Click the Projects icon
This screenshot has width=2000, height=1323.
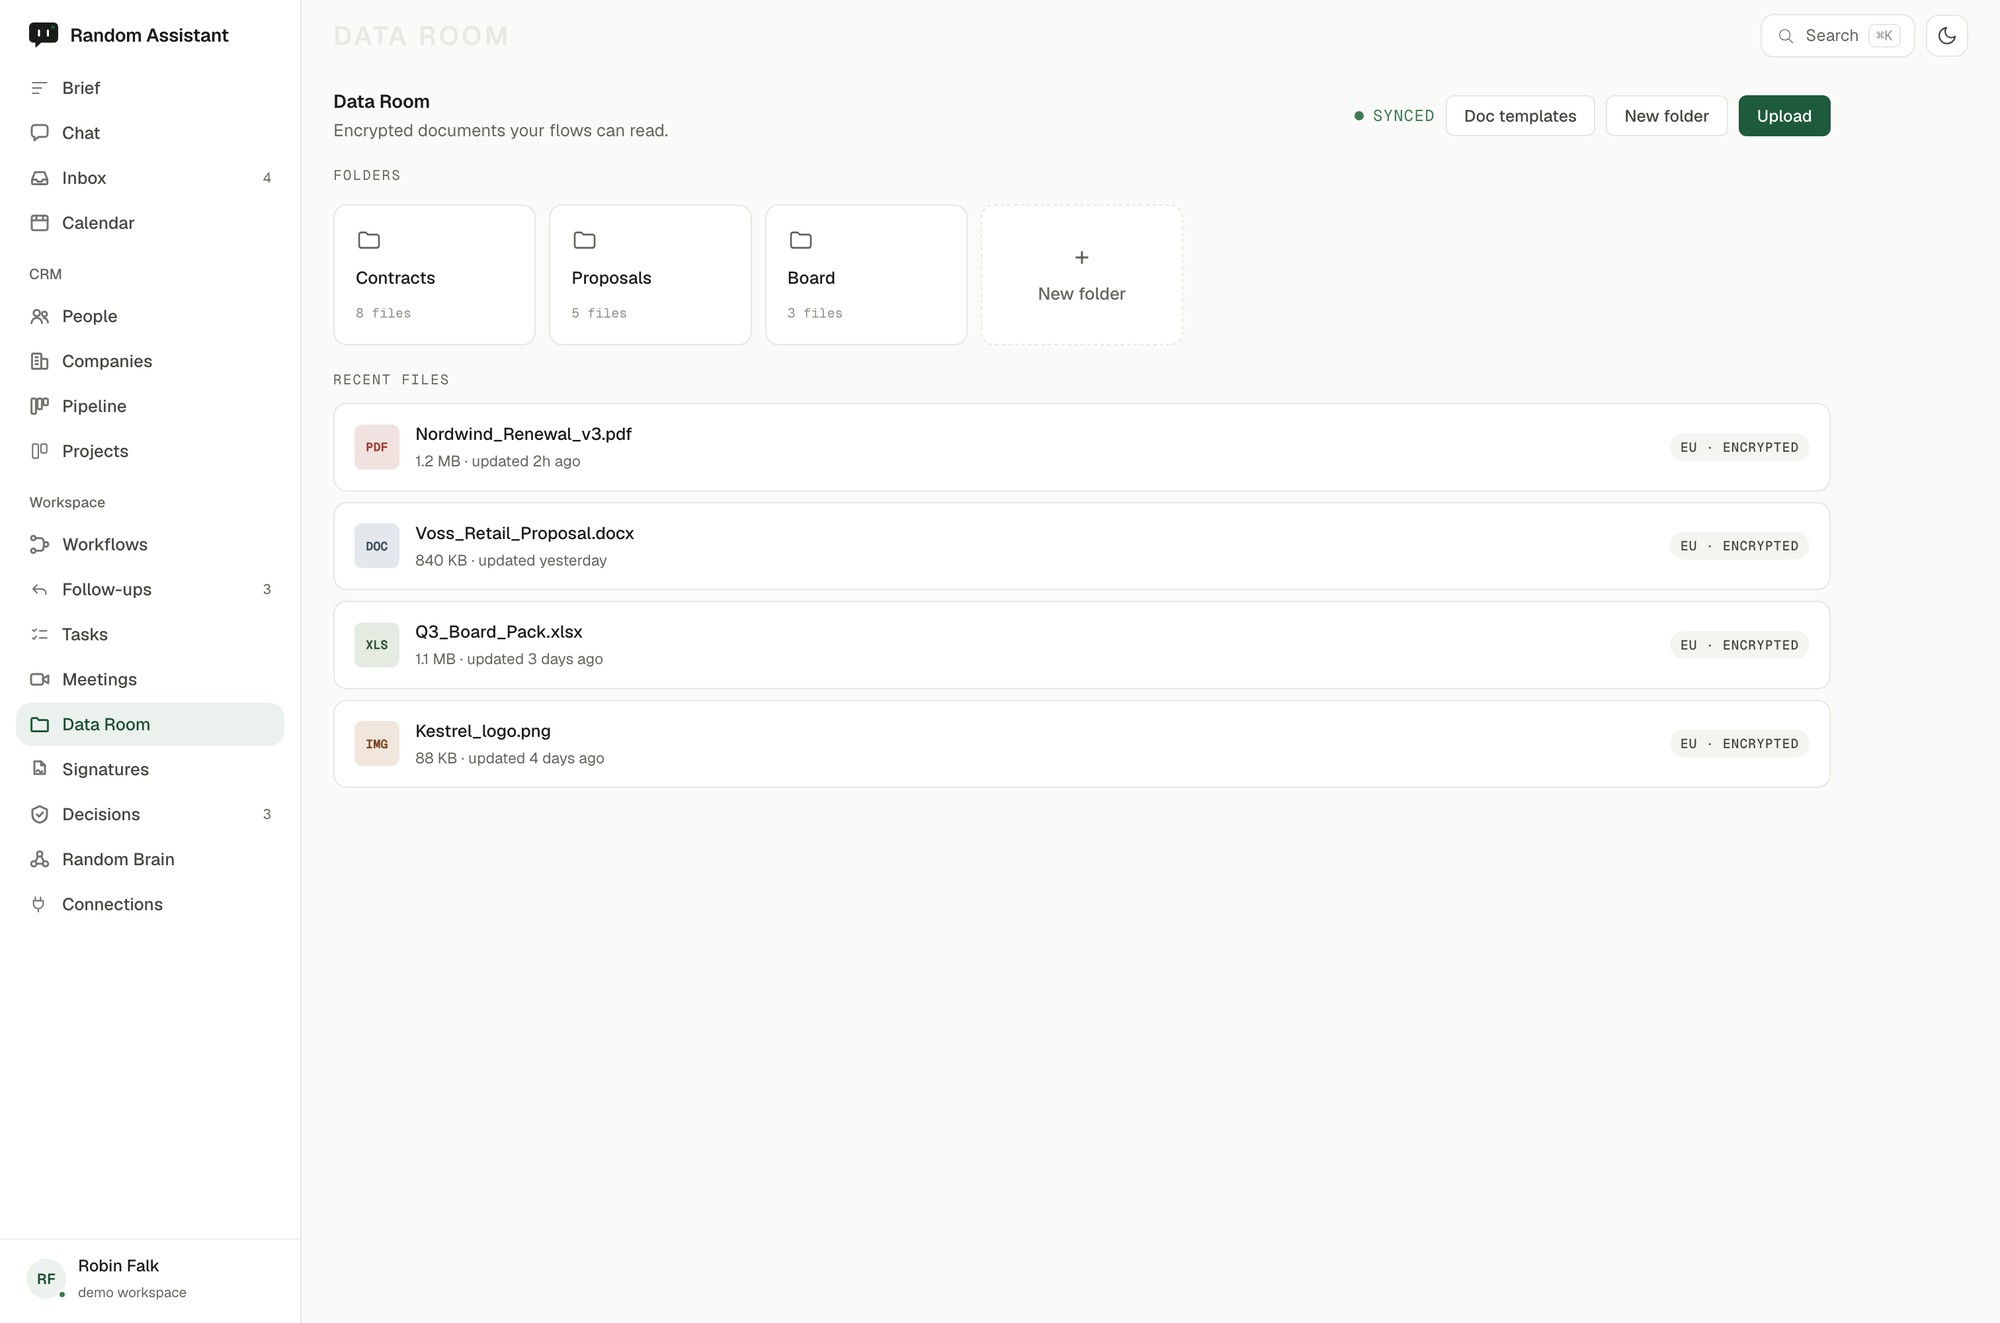(x=39, y=451)
